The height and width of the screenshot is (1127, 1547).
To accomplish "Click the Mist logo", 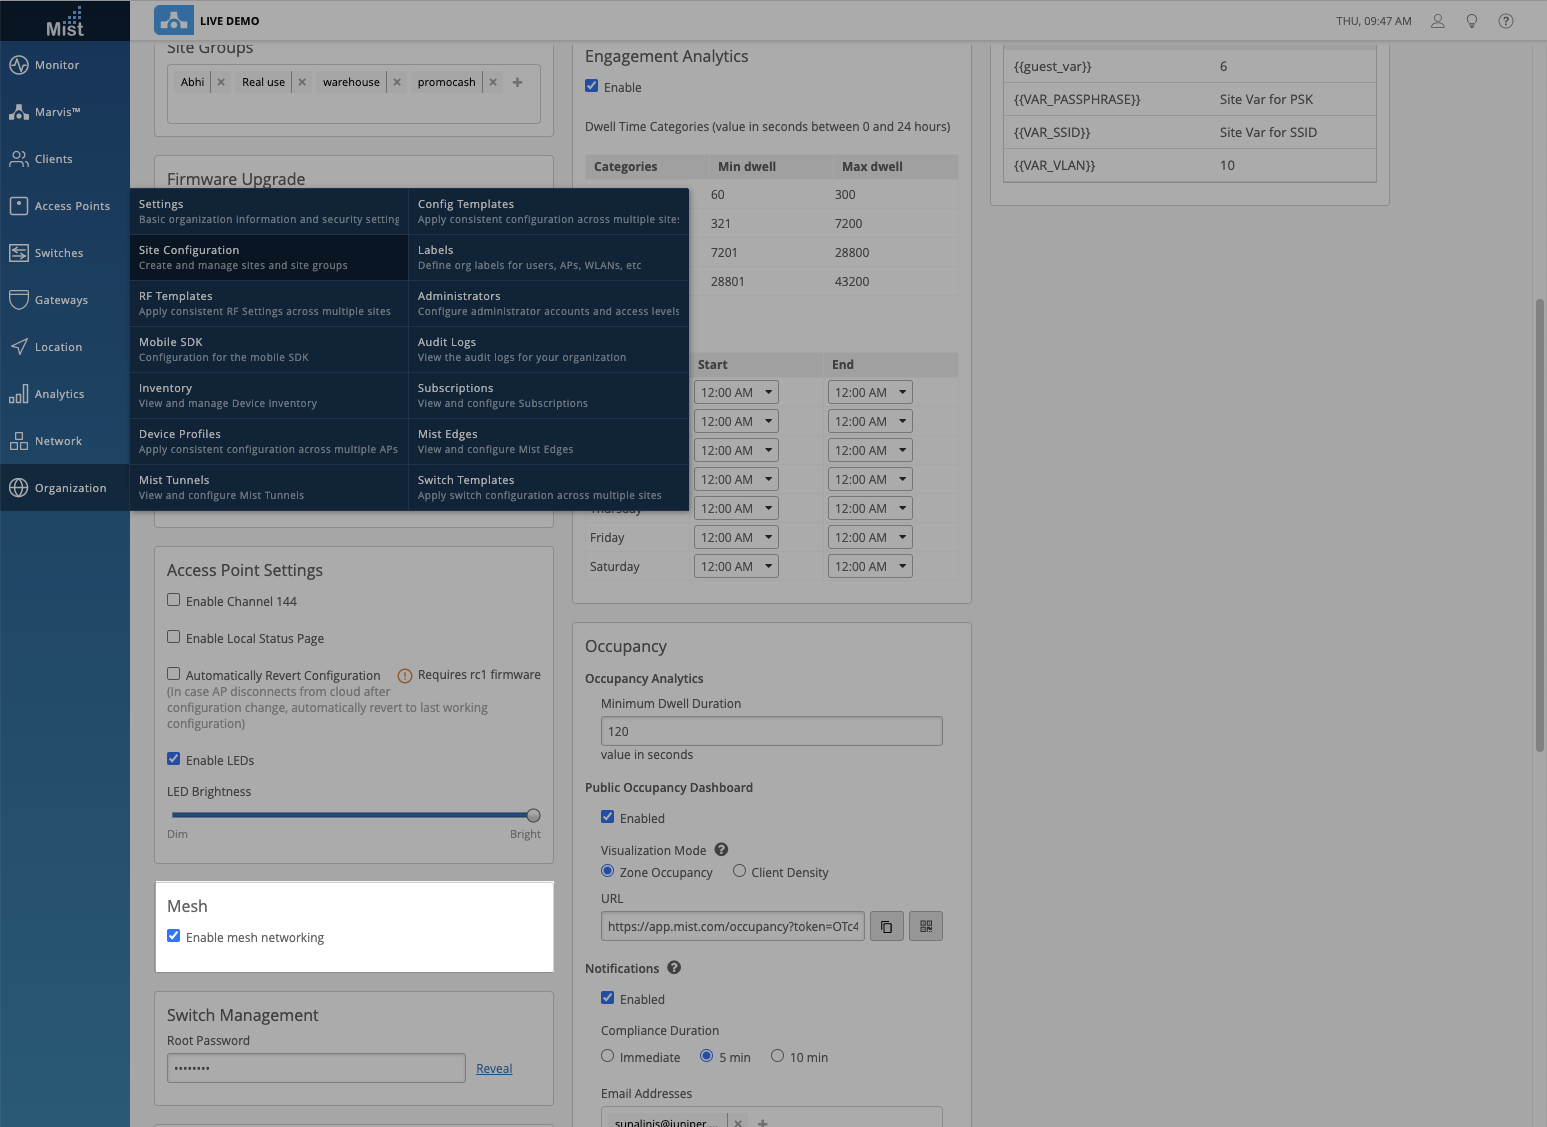I will pyautogui.click(x=65, y=21).
